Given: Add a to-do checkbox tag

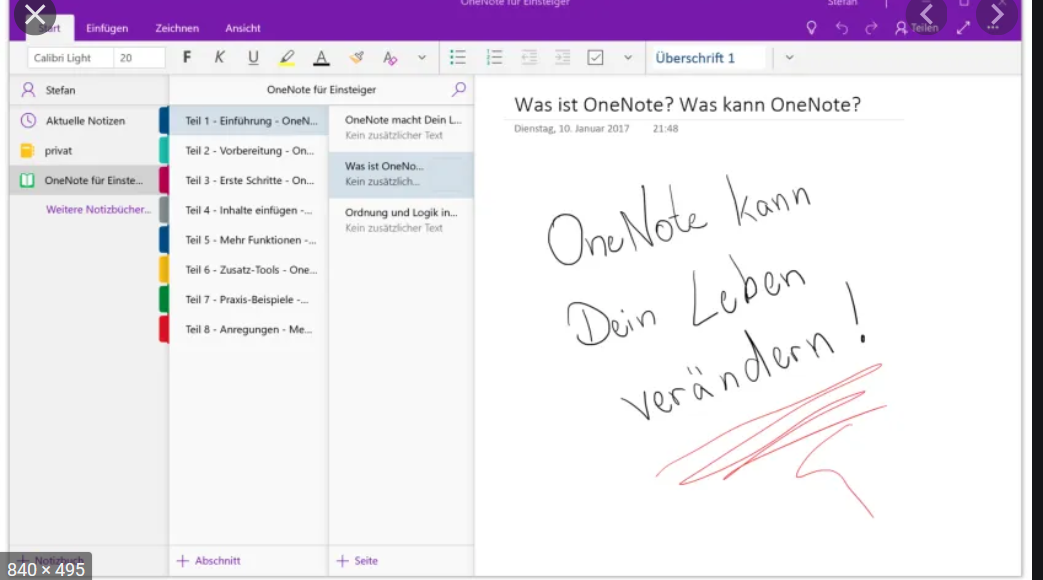Looking at the screenshot, I should click(595, 57).
